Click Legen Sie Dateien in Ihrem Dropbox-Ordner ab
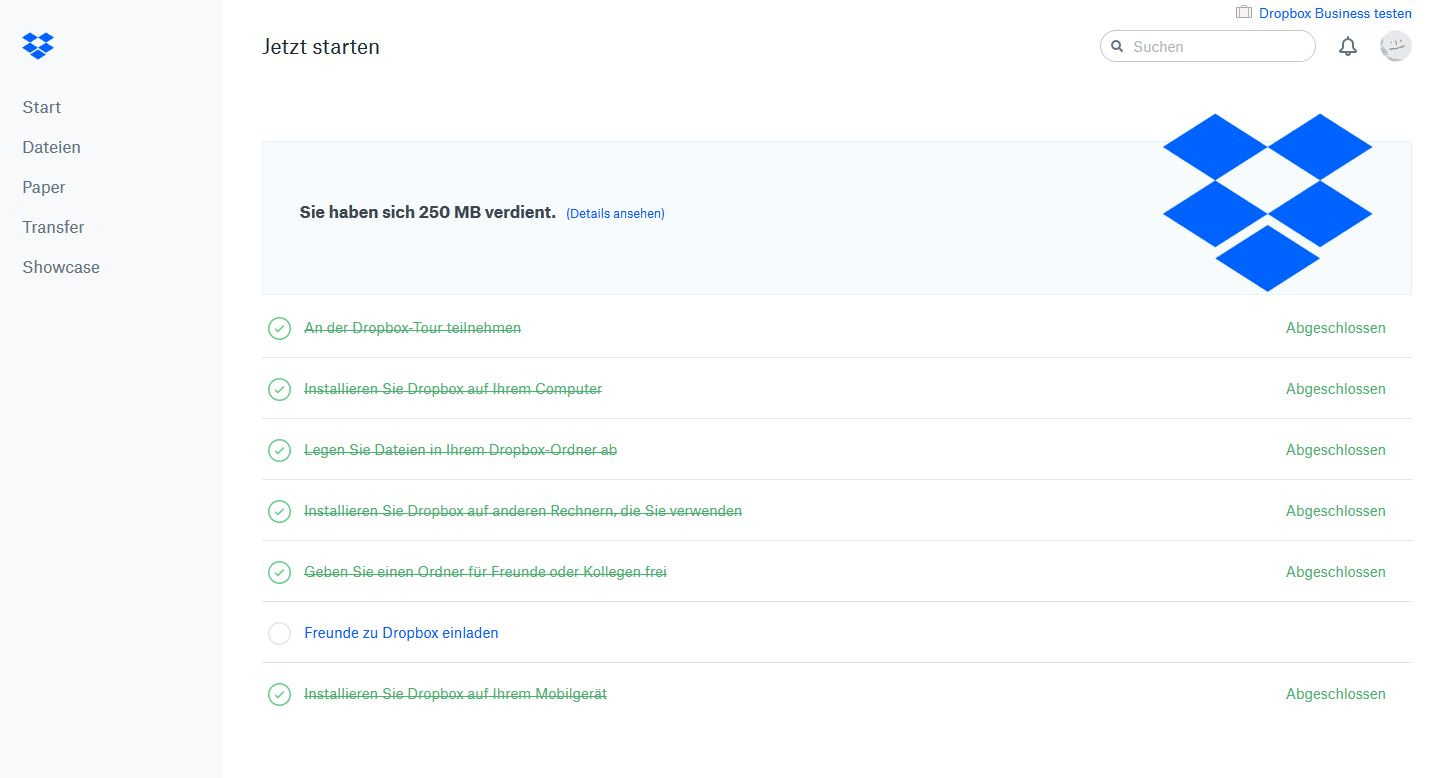The height and width of the screenshot is (778, 1436). tap(460, 450)
